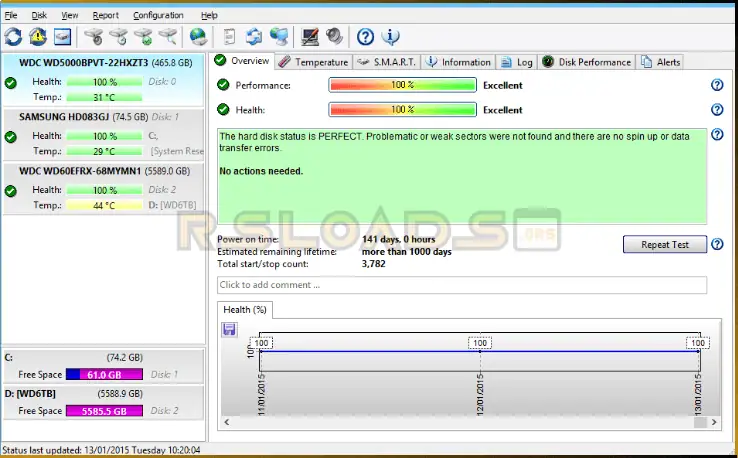Switch to the Temperature tab
The width and height of the screenshot is (738, 458).
[313, 62]
